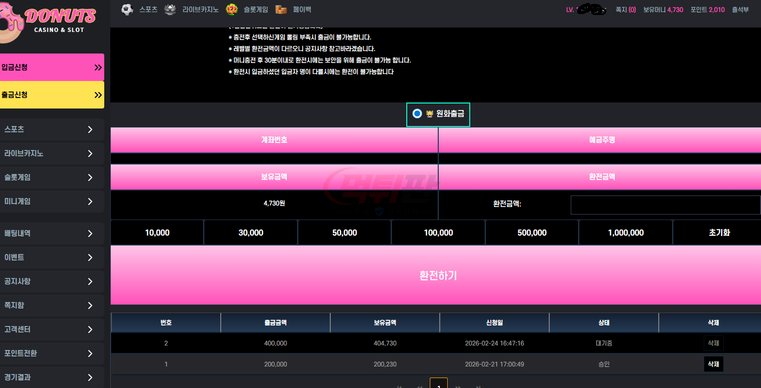Select the 원화출금 radio button
The height and width of the screenshot is (388, 761).
point(417,114)
